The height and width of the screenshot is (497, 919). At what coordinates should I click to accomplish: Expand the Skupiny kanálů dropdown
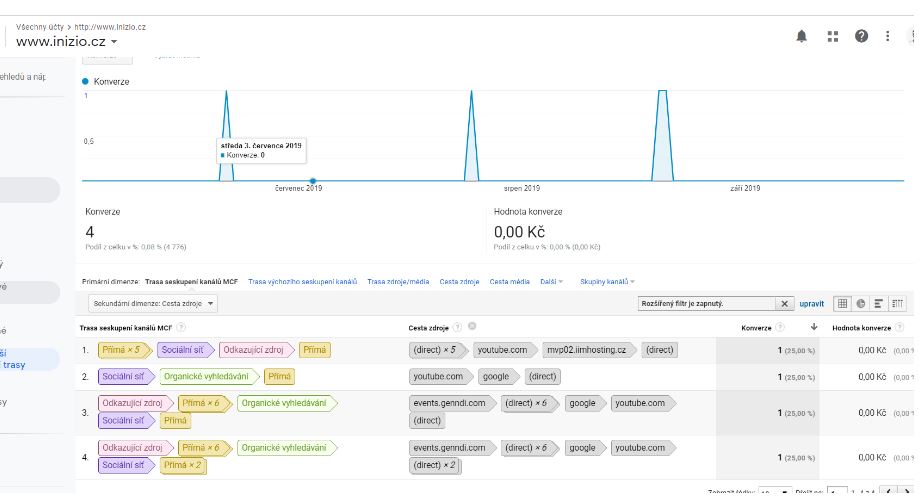point(607,282)
